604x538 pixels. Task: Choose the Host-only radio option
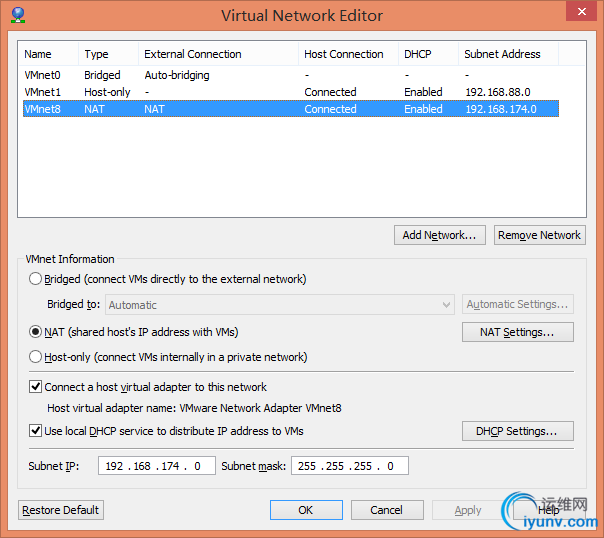[x=35, y=357]
